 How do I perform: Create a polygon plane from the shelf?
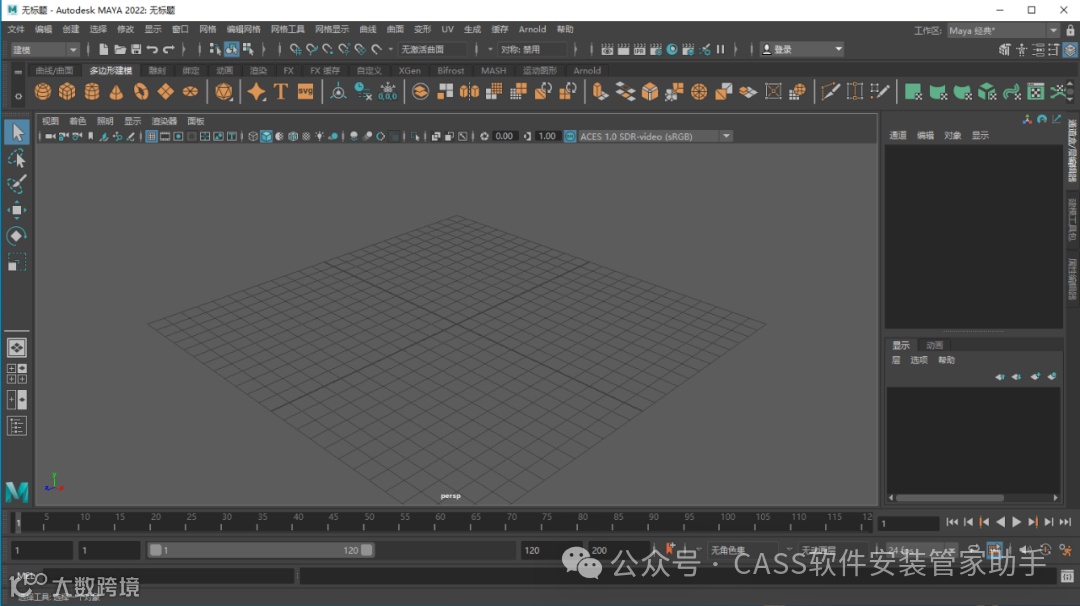[166, 92]
